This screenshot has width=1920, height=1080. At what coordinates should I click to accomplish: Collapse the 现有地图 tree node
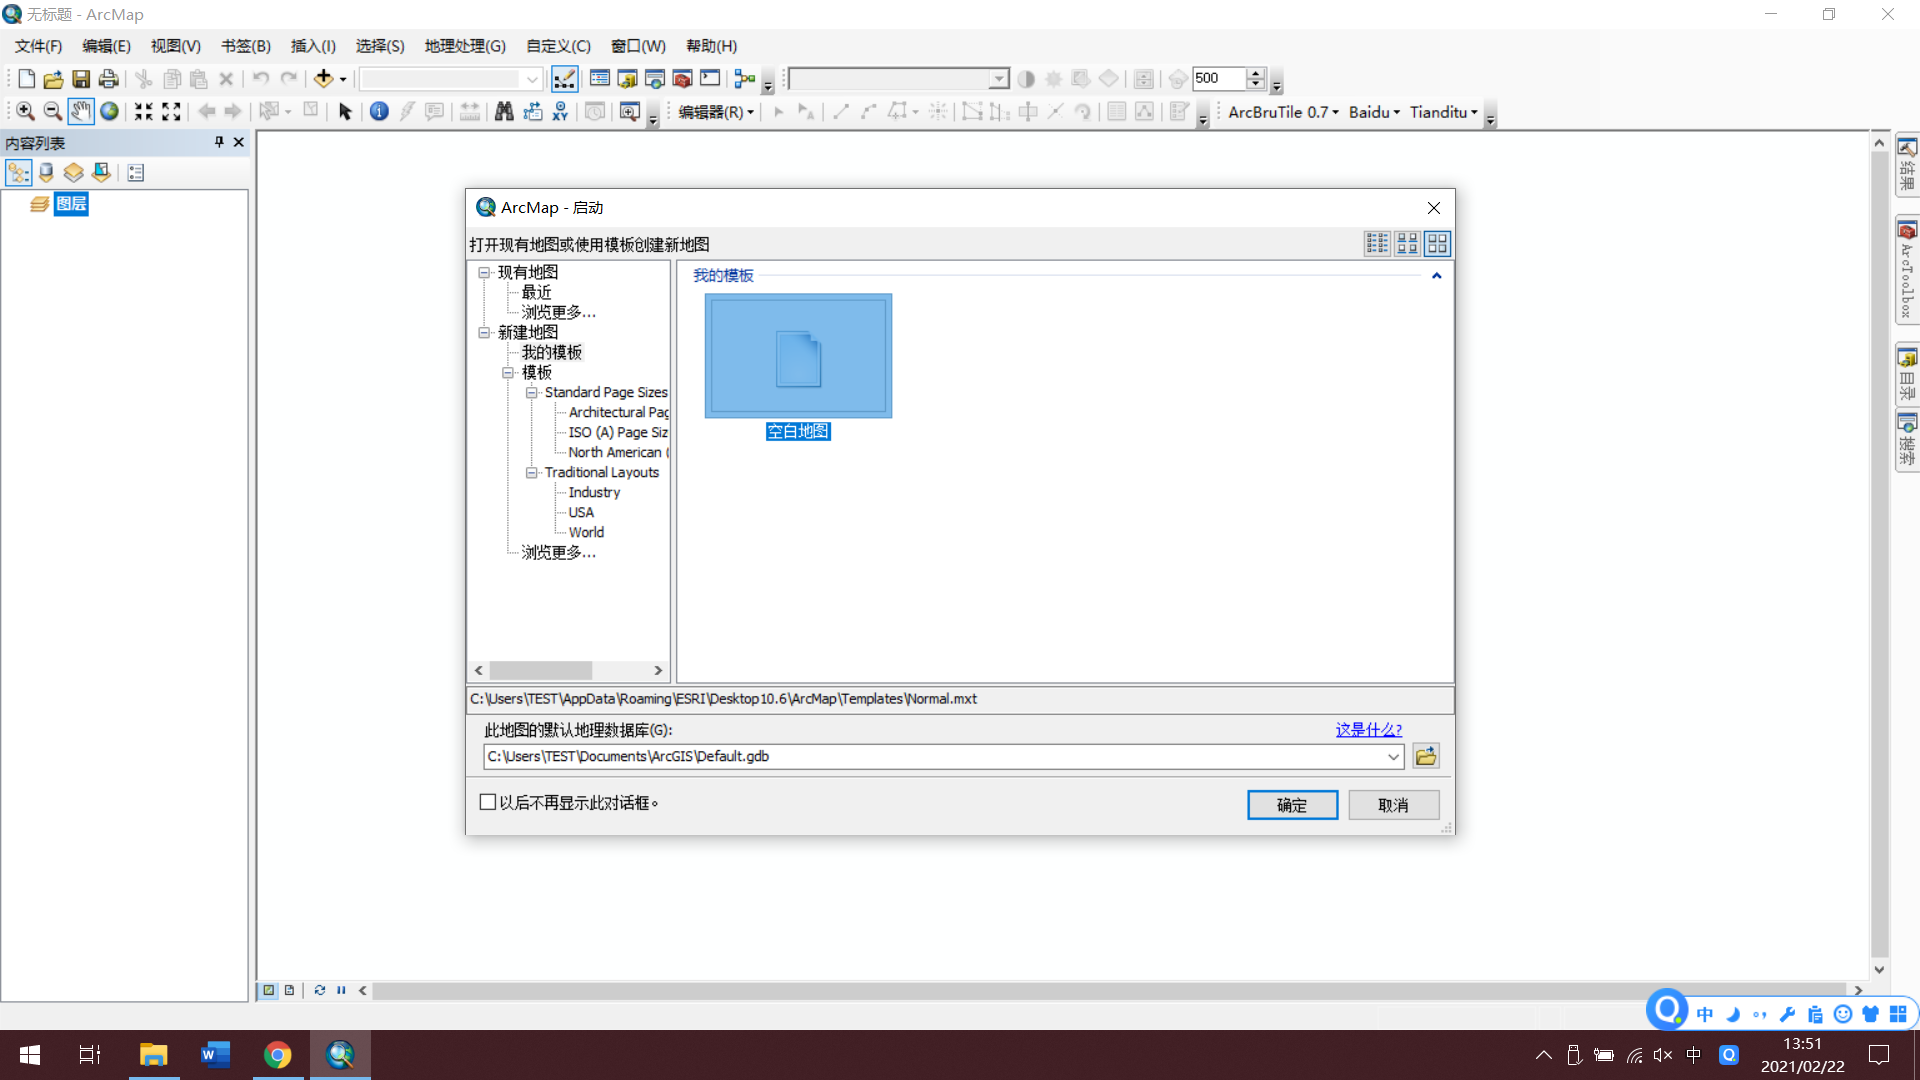point(484,272)
